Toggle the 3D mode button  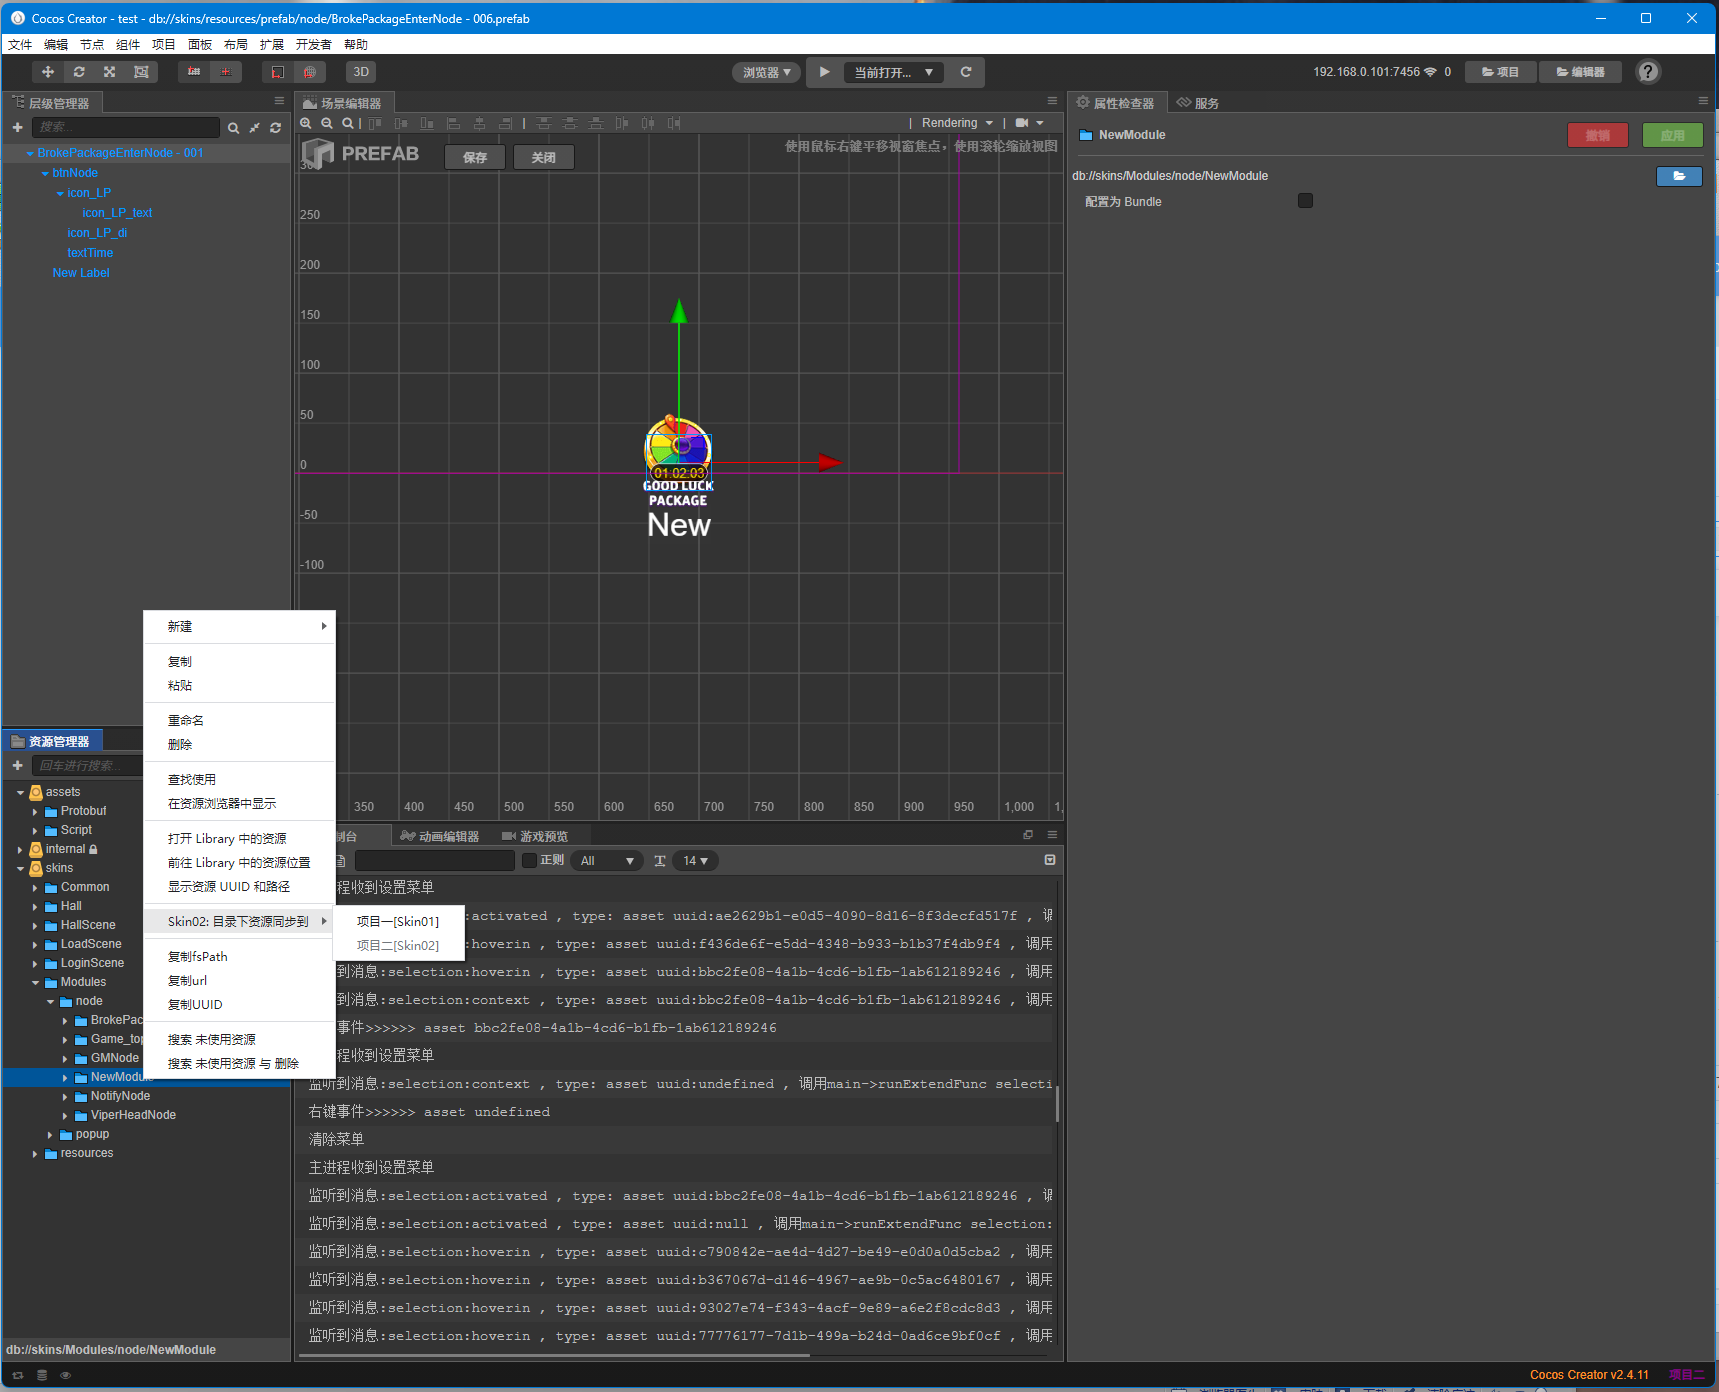click(361, 72)
